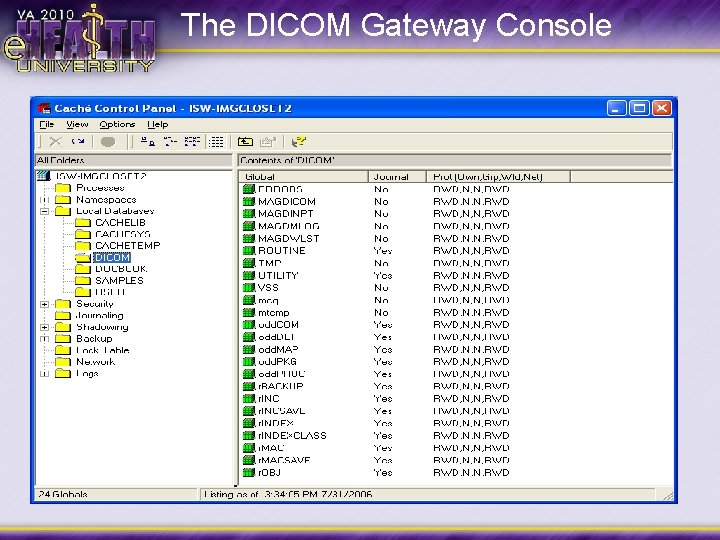Click the green global icon beside UTILITY

pos(248,276)
